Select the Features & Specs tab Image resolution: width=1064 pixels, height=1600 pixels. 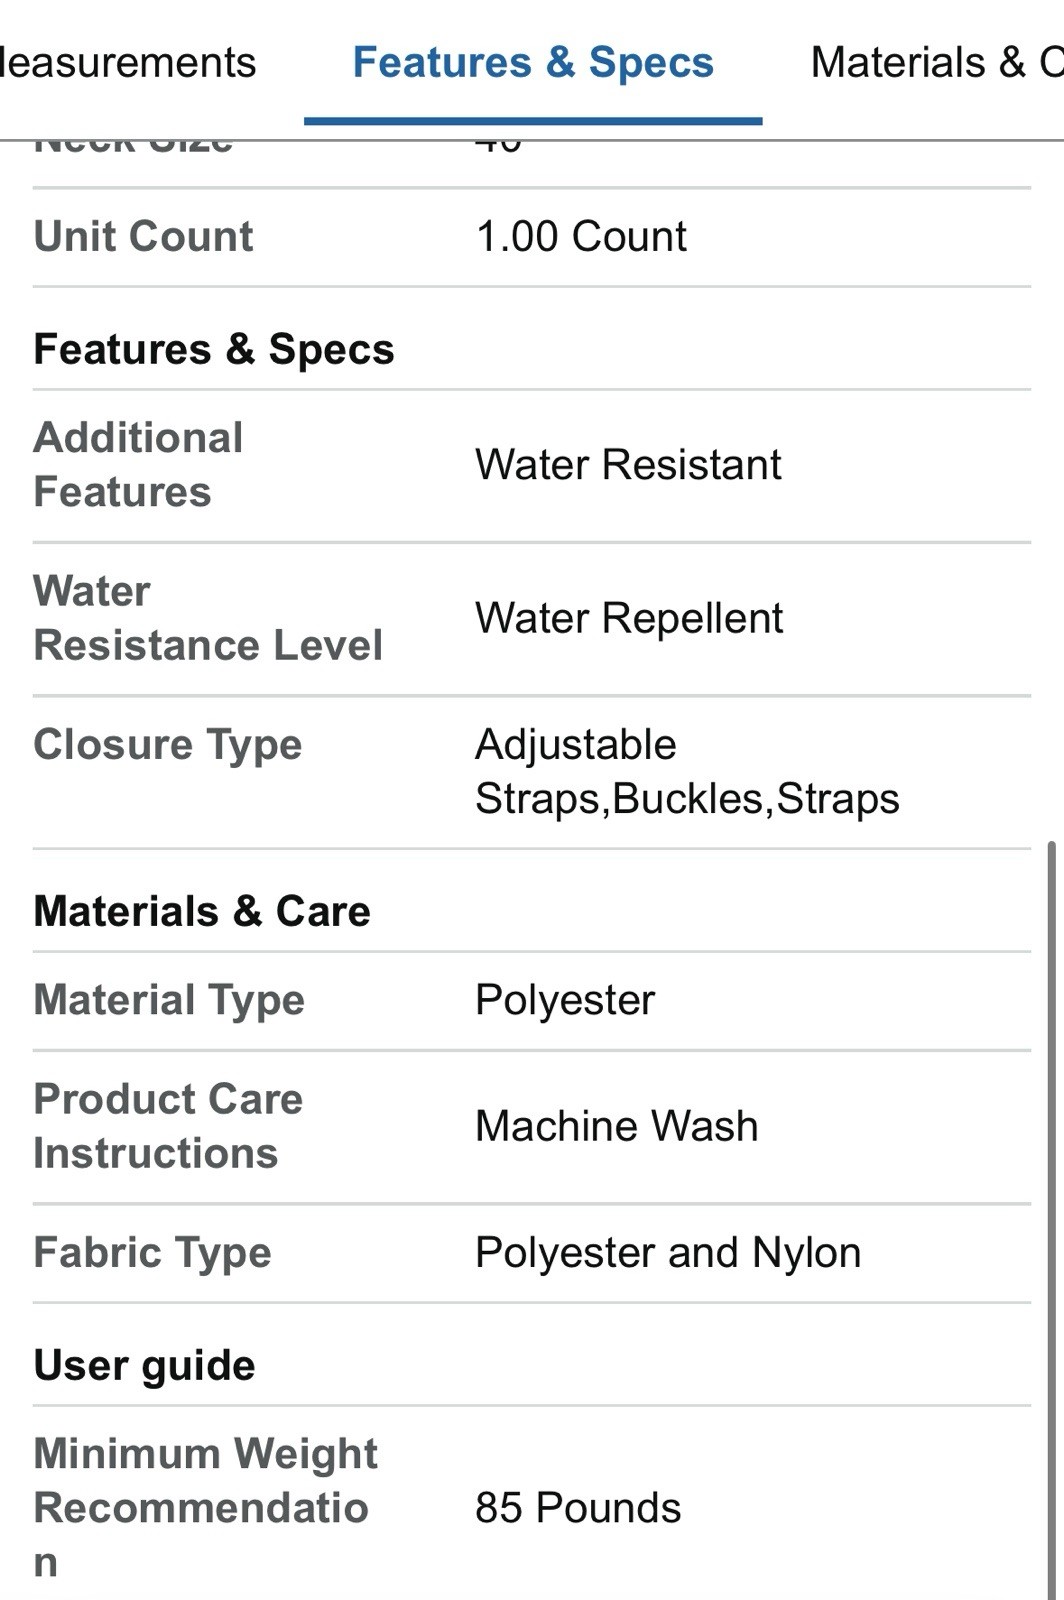tap(533, 62)
